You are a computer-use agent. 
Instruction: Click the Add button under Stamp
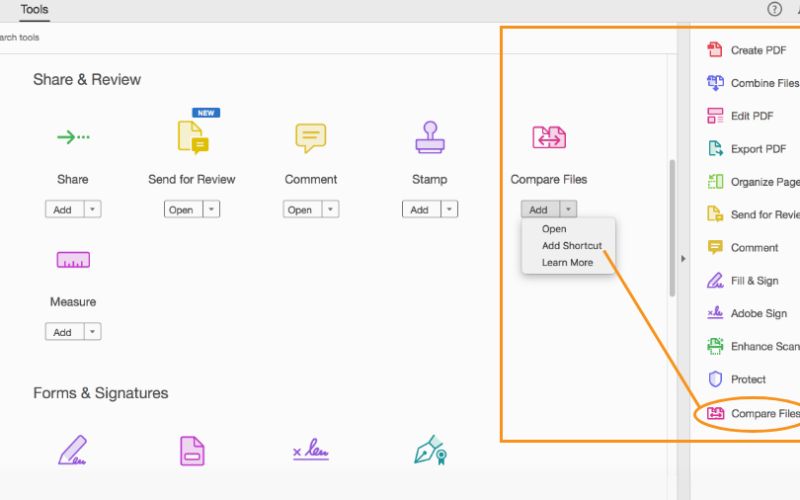421,209
